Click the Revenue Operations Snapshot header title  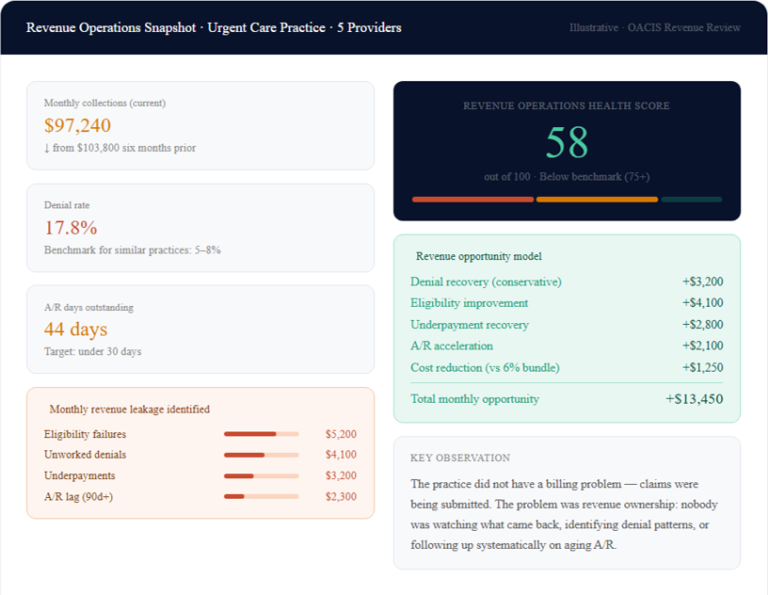[x=214, y=27]
